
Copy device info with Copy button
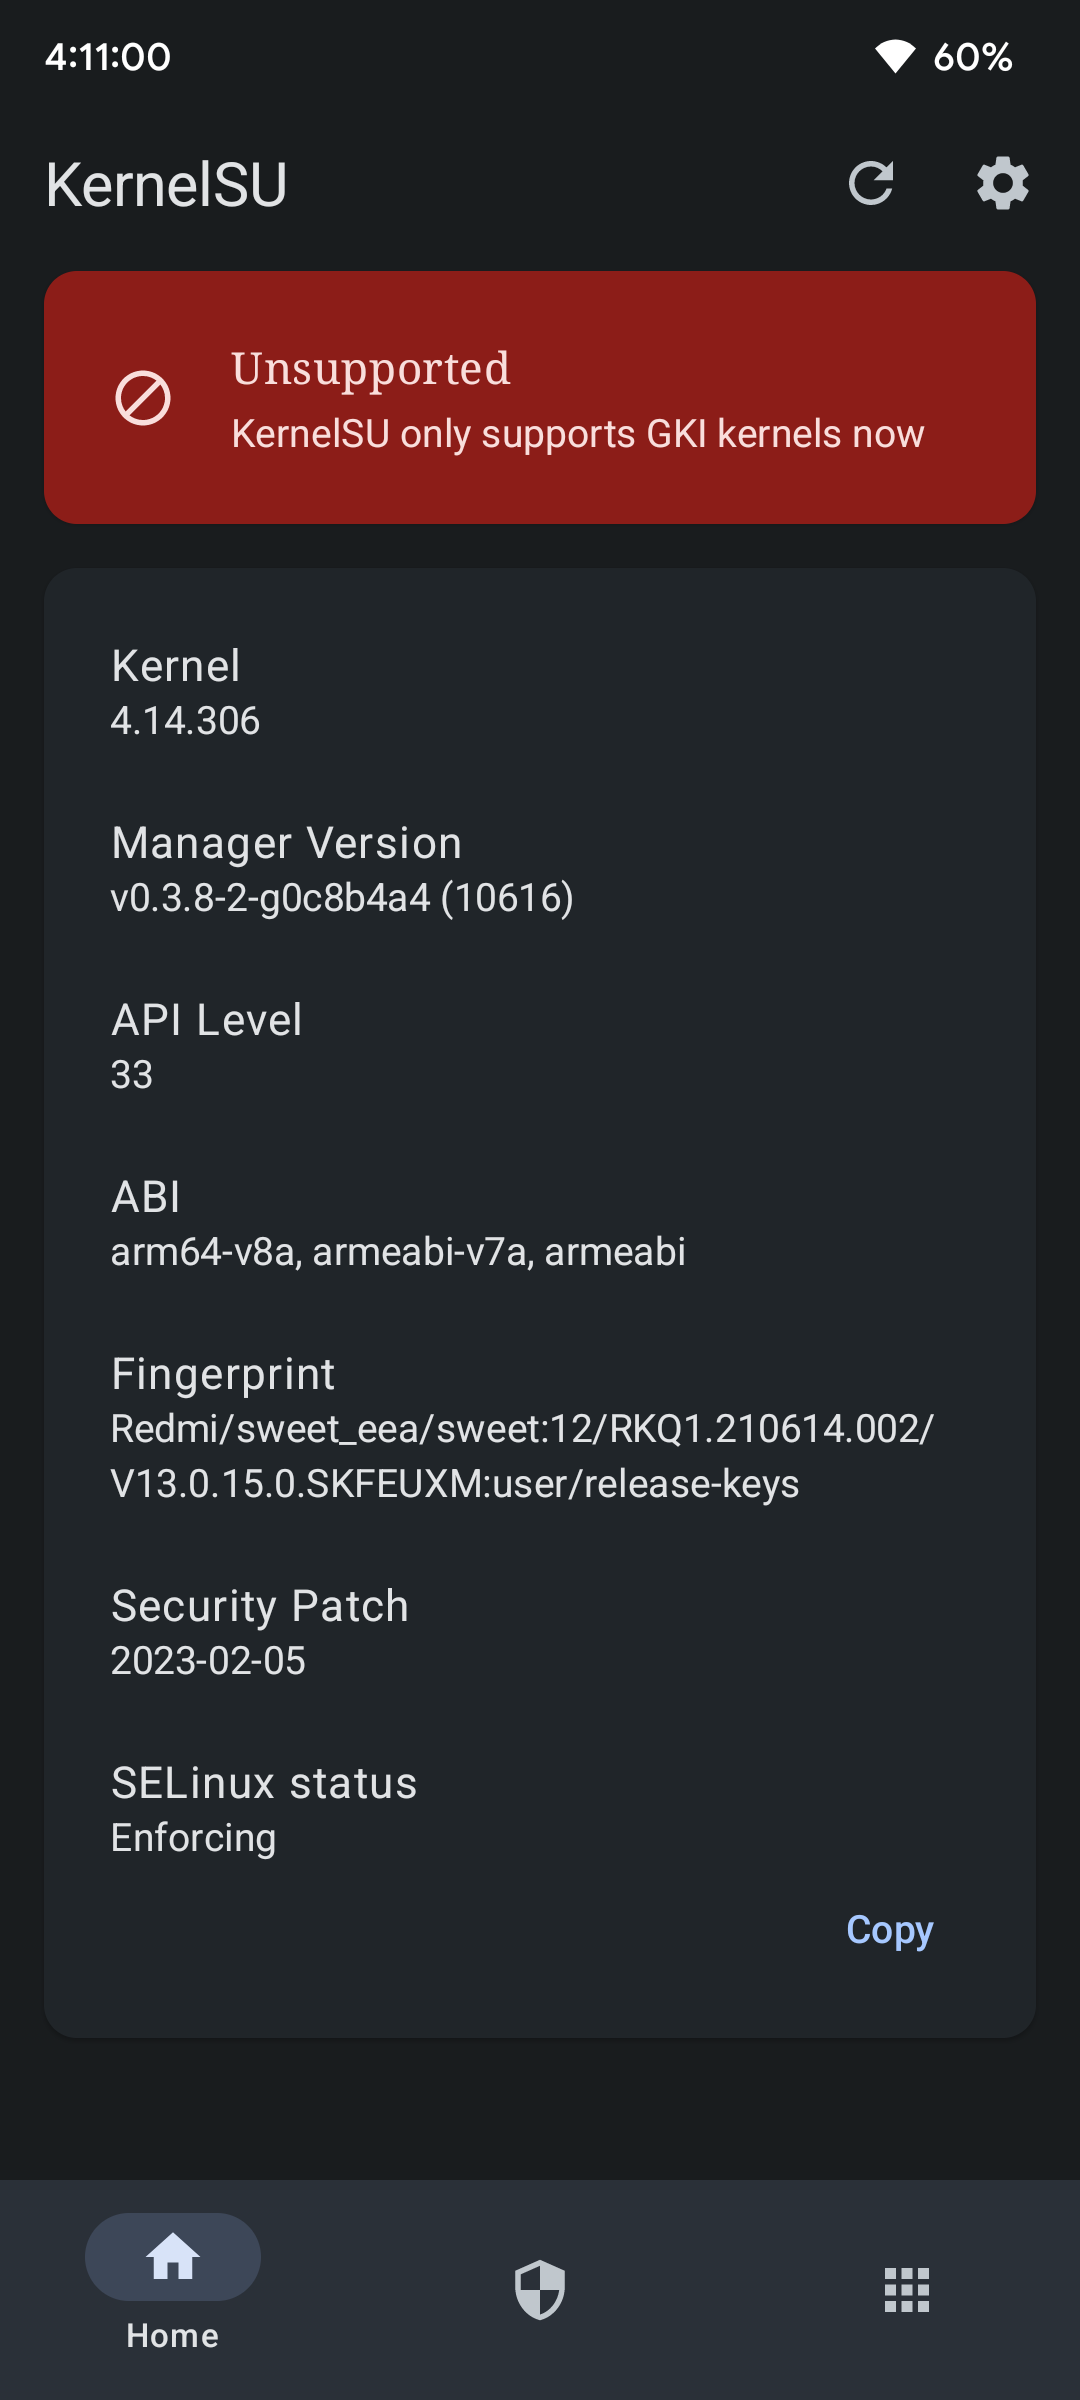pos(890,1930)
